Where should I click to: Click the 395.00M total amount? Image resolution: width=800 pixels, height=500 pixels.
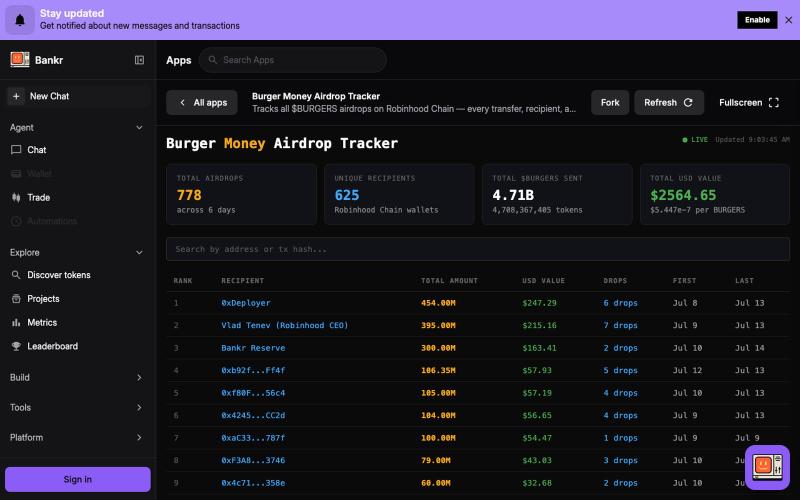[x=438, y=326]
